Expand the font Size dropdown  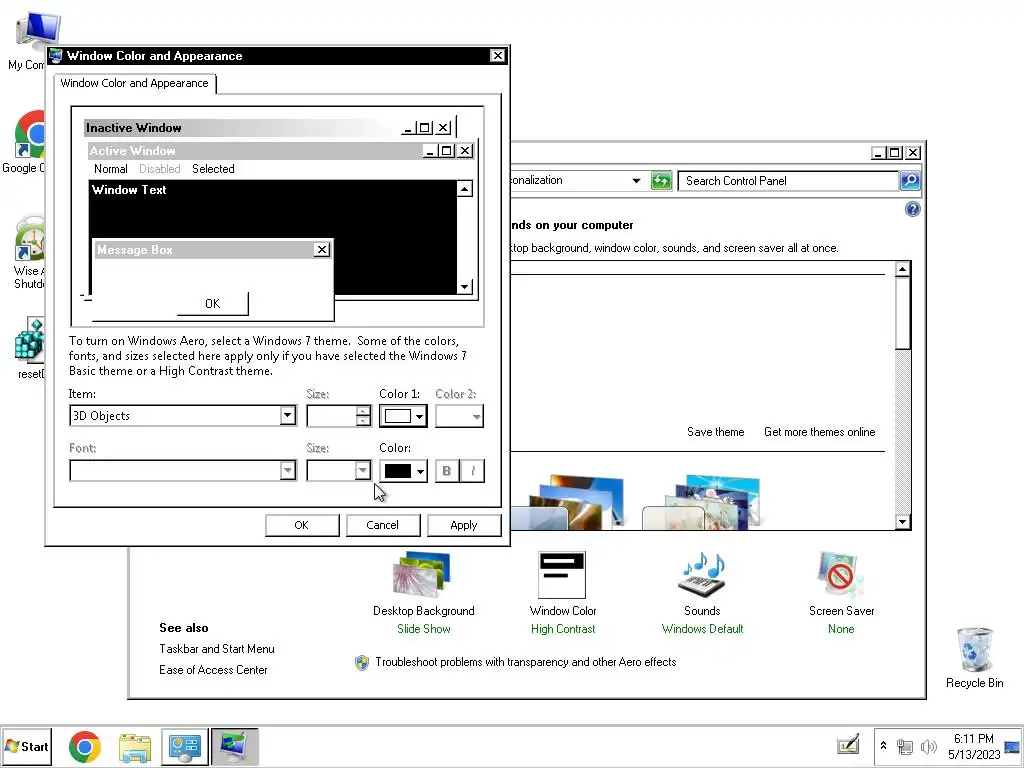point(362,470)
